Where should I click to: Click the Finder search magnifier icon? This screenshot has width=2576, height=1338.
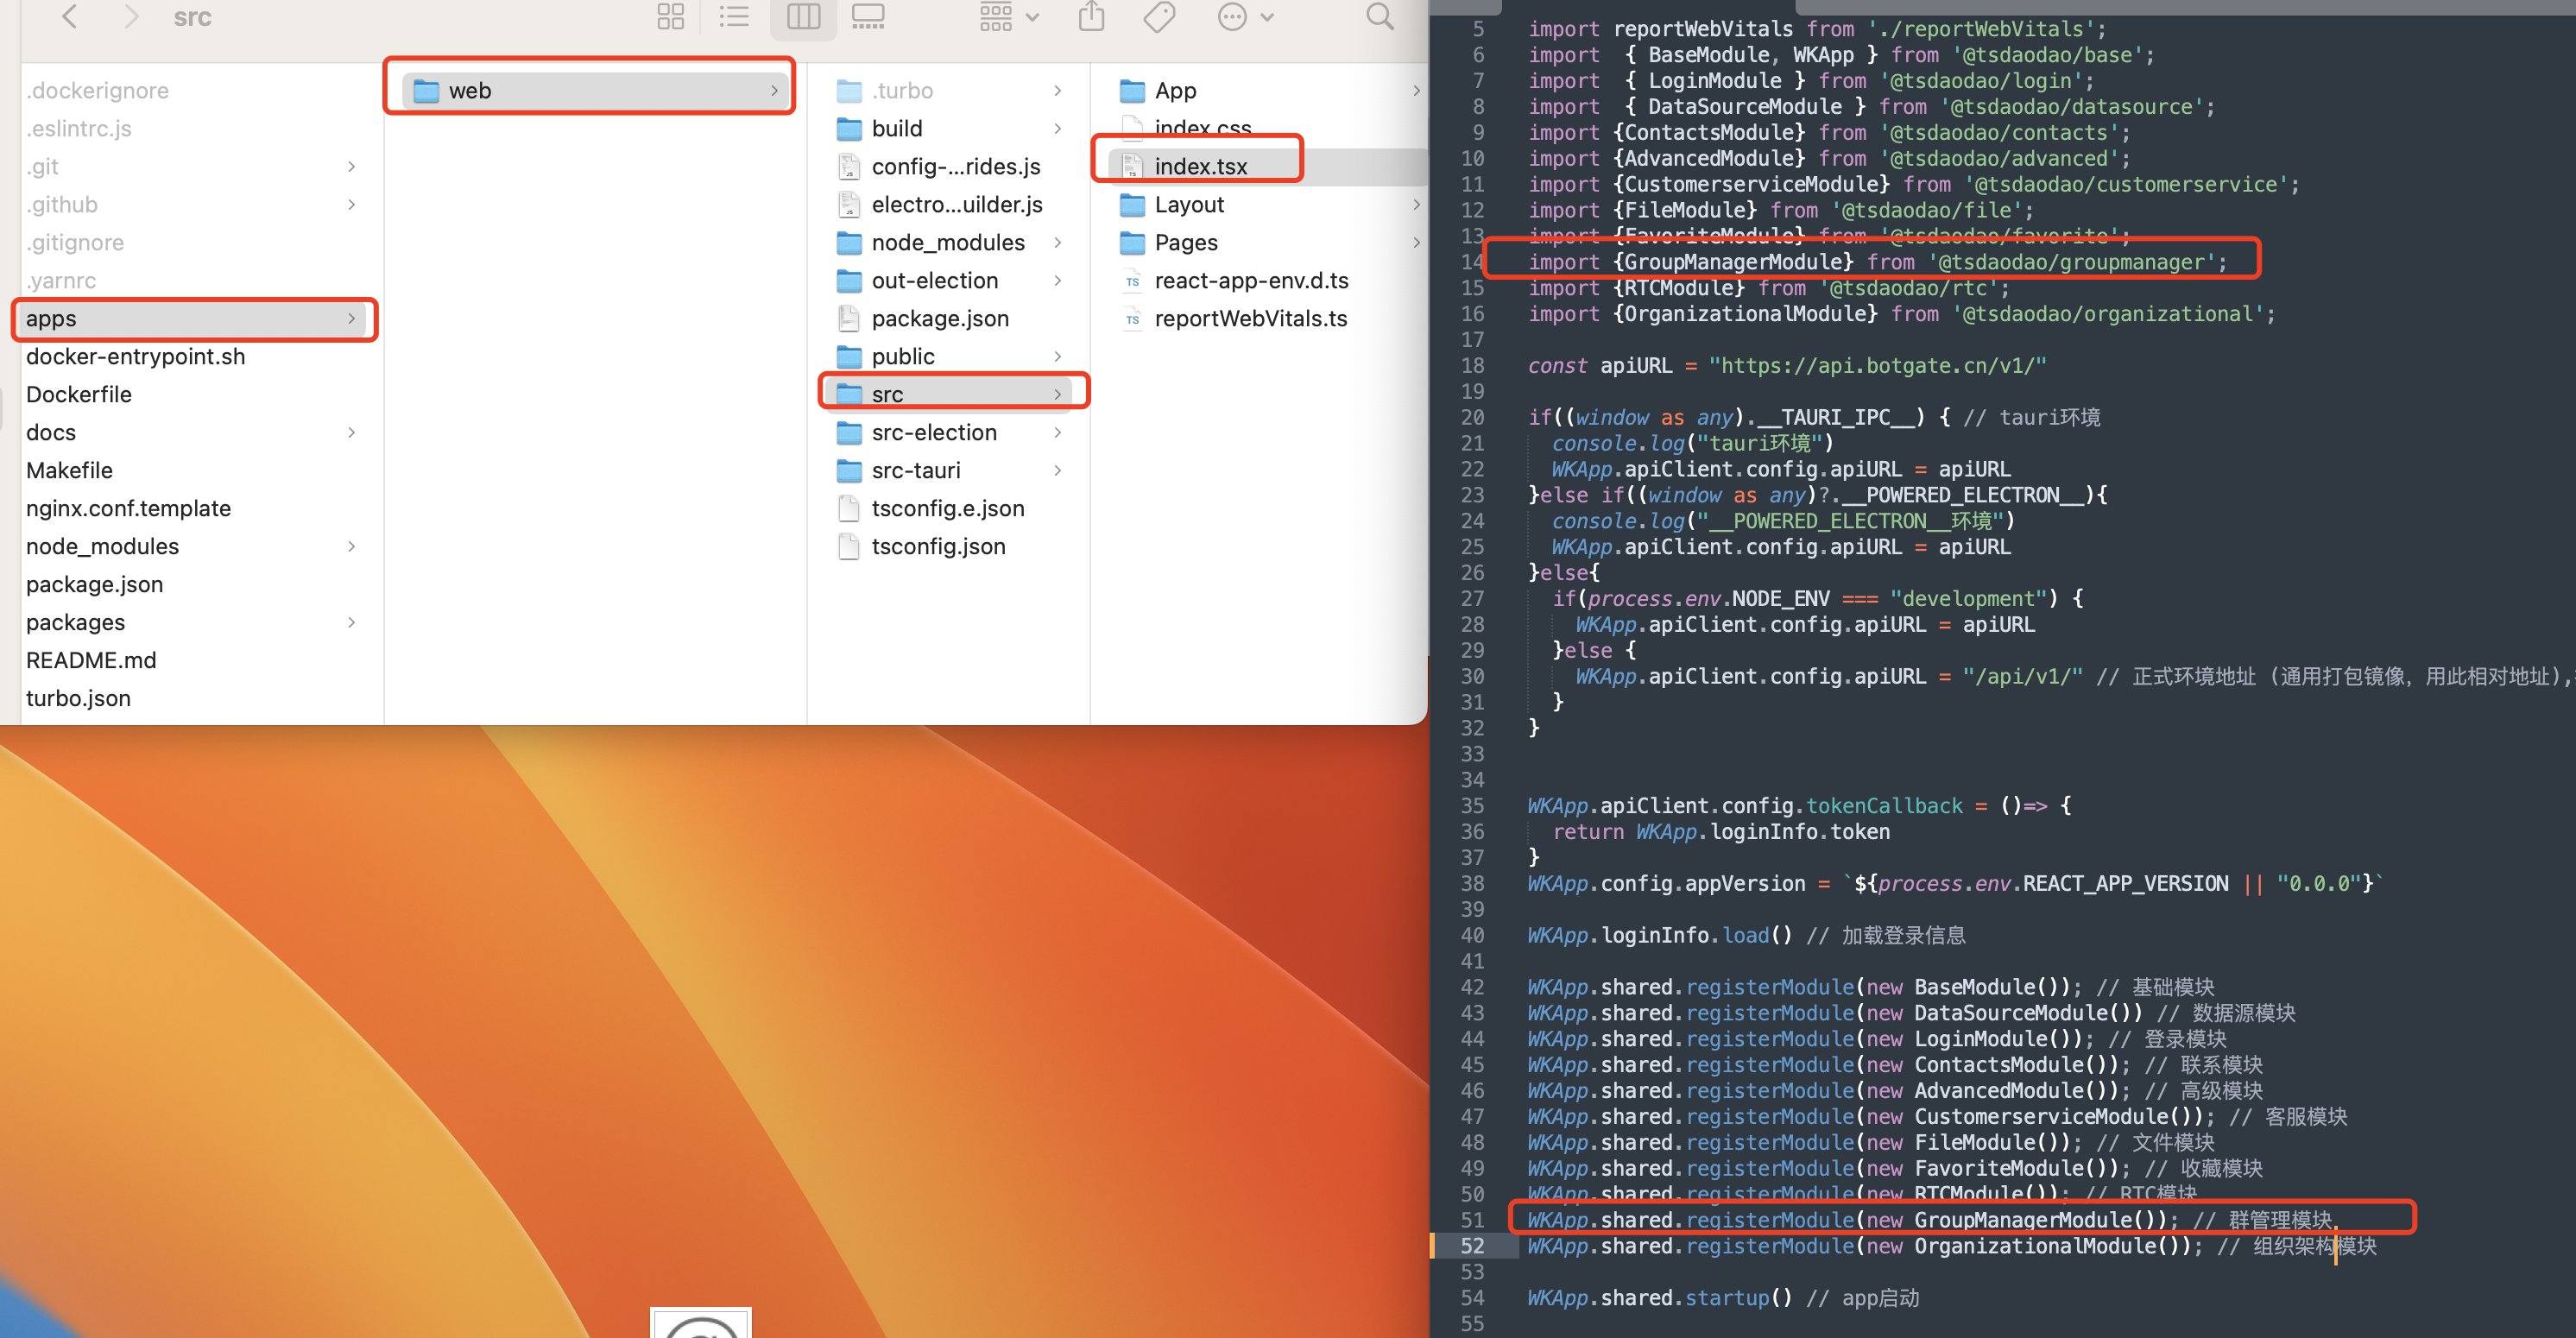[1379, 17]
